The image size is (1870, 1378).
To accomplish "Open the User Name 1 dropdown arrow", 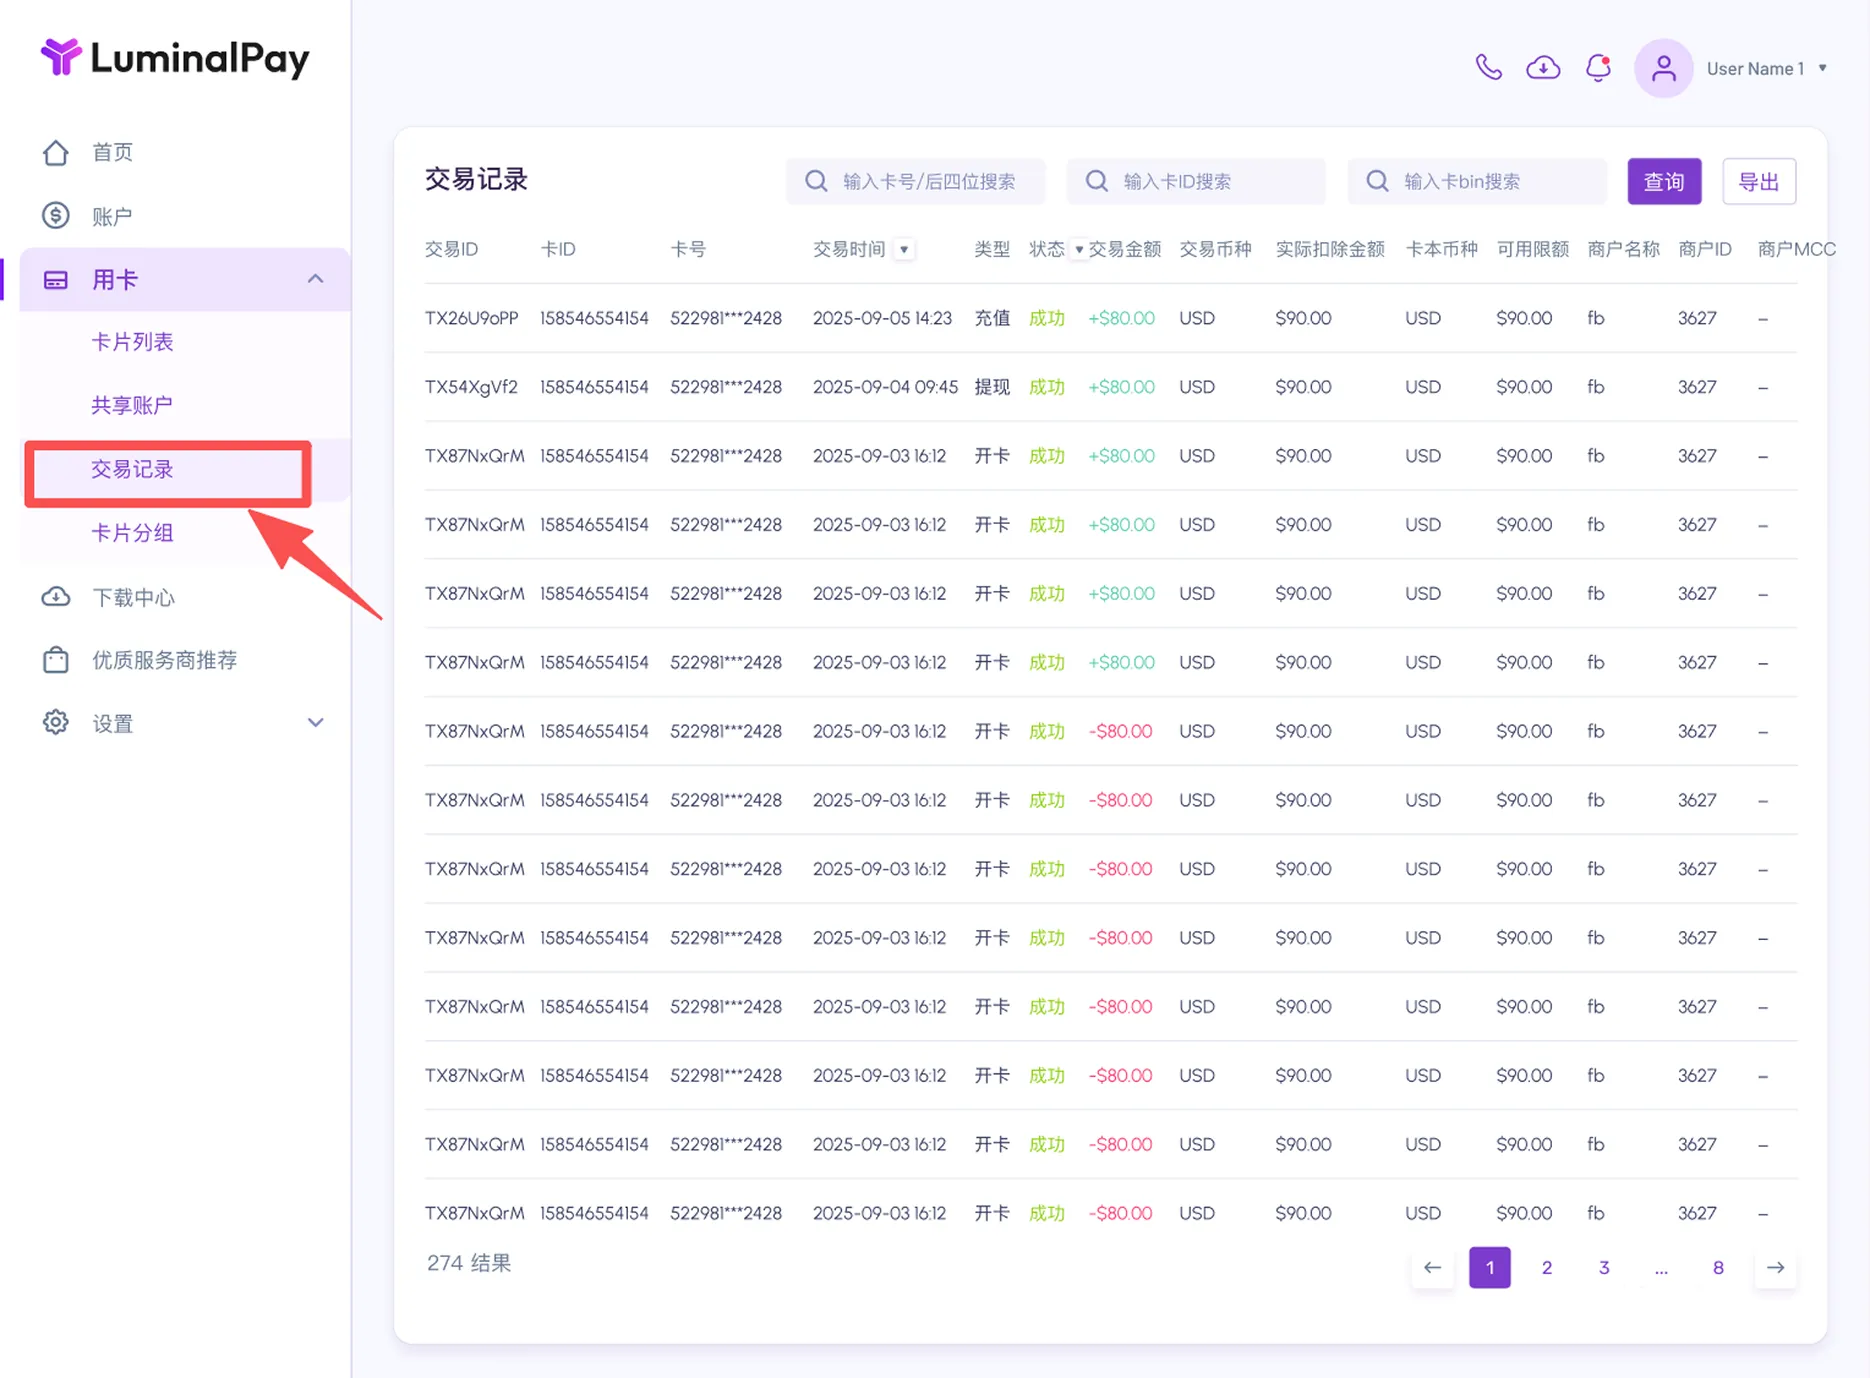I will [x=1823, y=68].
